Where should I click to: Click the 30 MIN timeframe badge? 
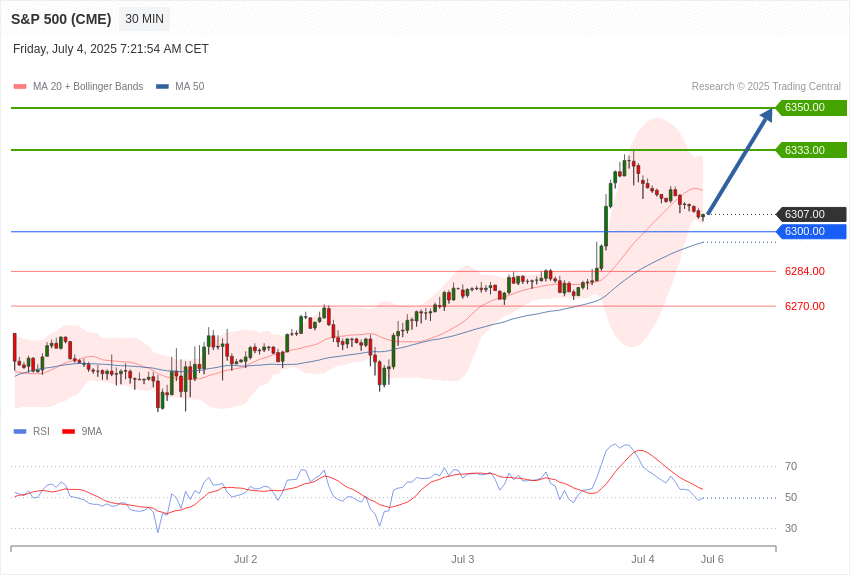point(144,19)
